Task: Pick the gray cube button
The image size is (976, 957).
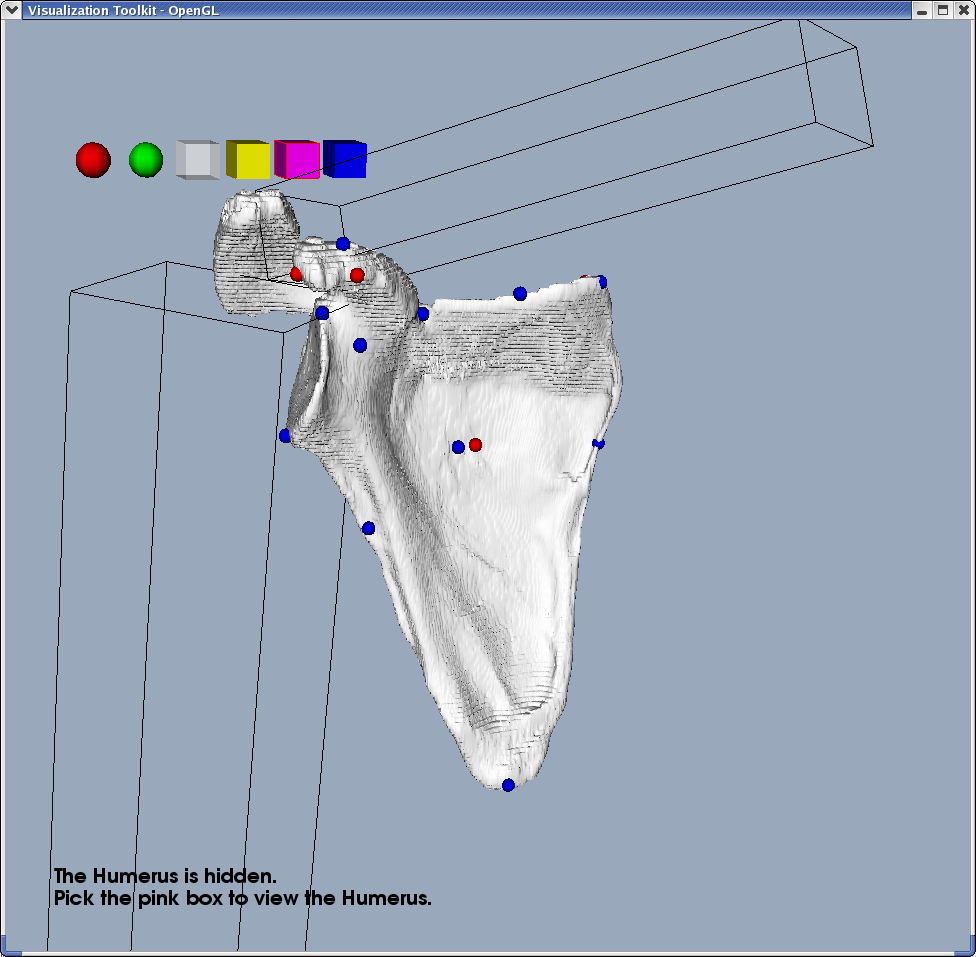Action: (197, 159)
